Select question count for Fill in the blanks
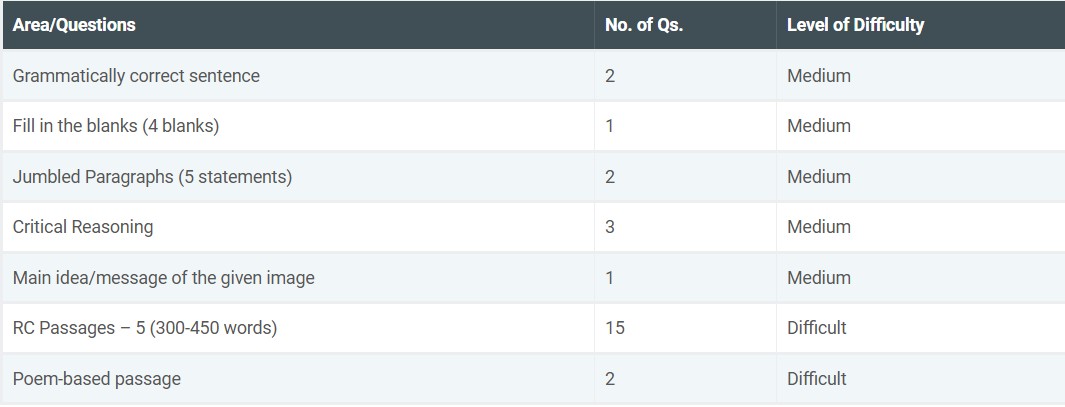This screenshot has width=1065, height=407. (x=610, y=126)
